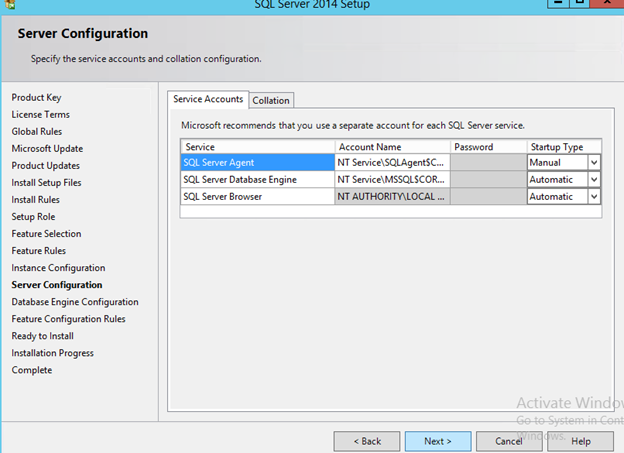
Task: Click the Service column header
Action: (257, 147)
